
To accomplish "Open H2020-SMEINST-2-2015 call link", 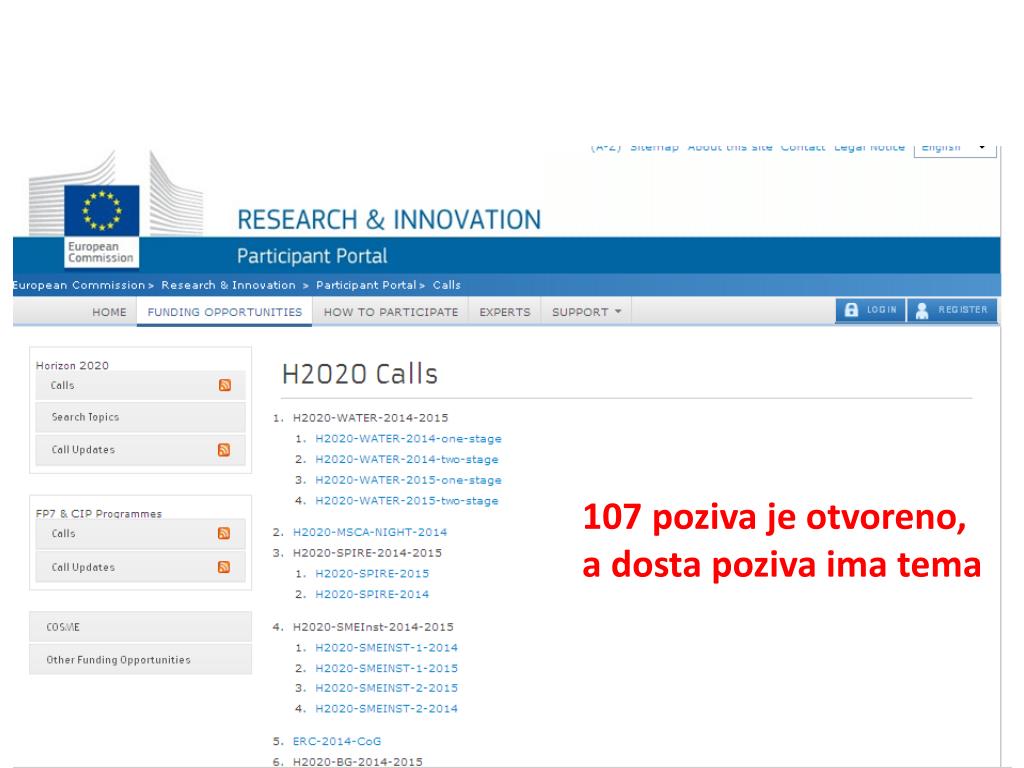I will (387, 688).
